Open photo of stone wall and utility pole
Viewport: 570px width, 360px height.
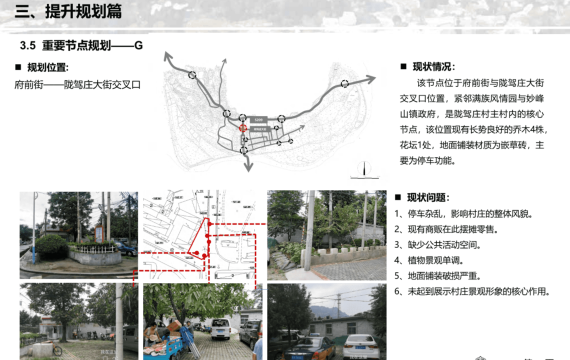tap(327, 235)
